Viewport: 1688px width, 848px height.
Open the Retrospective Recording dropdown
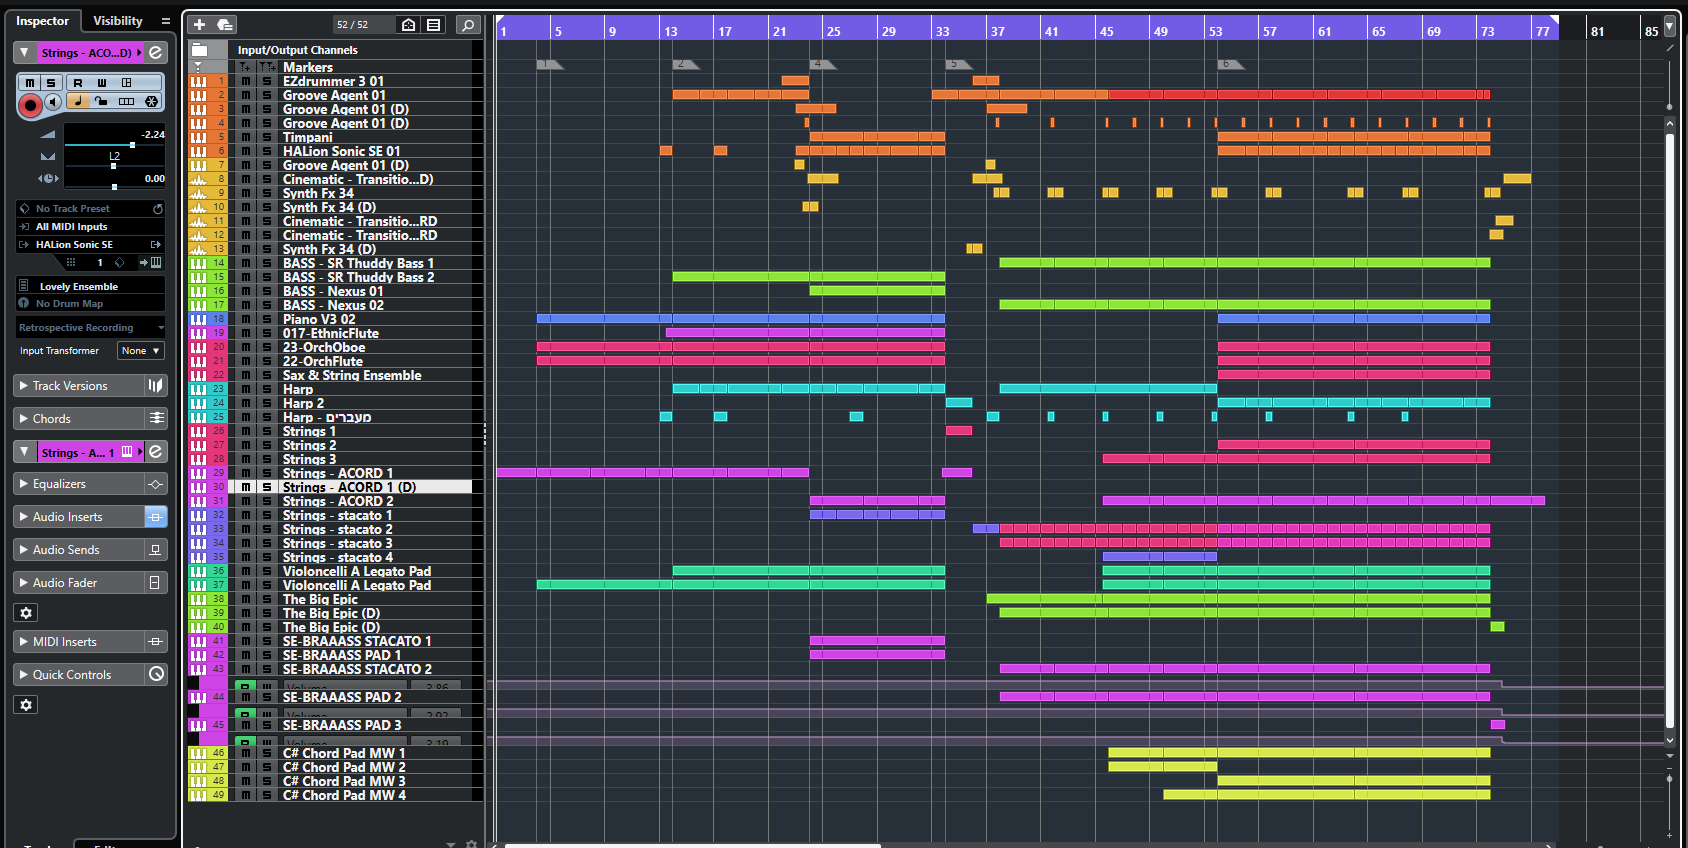(90, 327)
